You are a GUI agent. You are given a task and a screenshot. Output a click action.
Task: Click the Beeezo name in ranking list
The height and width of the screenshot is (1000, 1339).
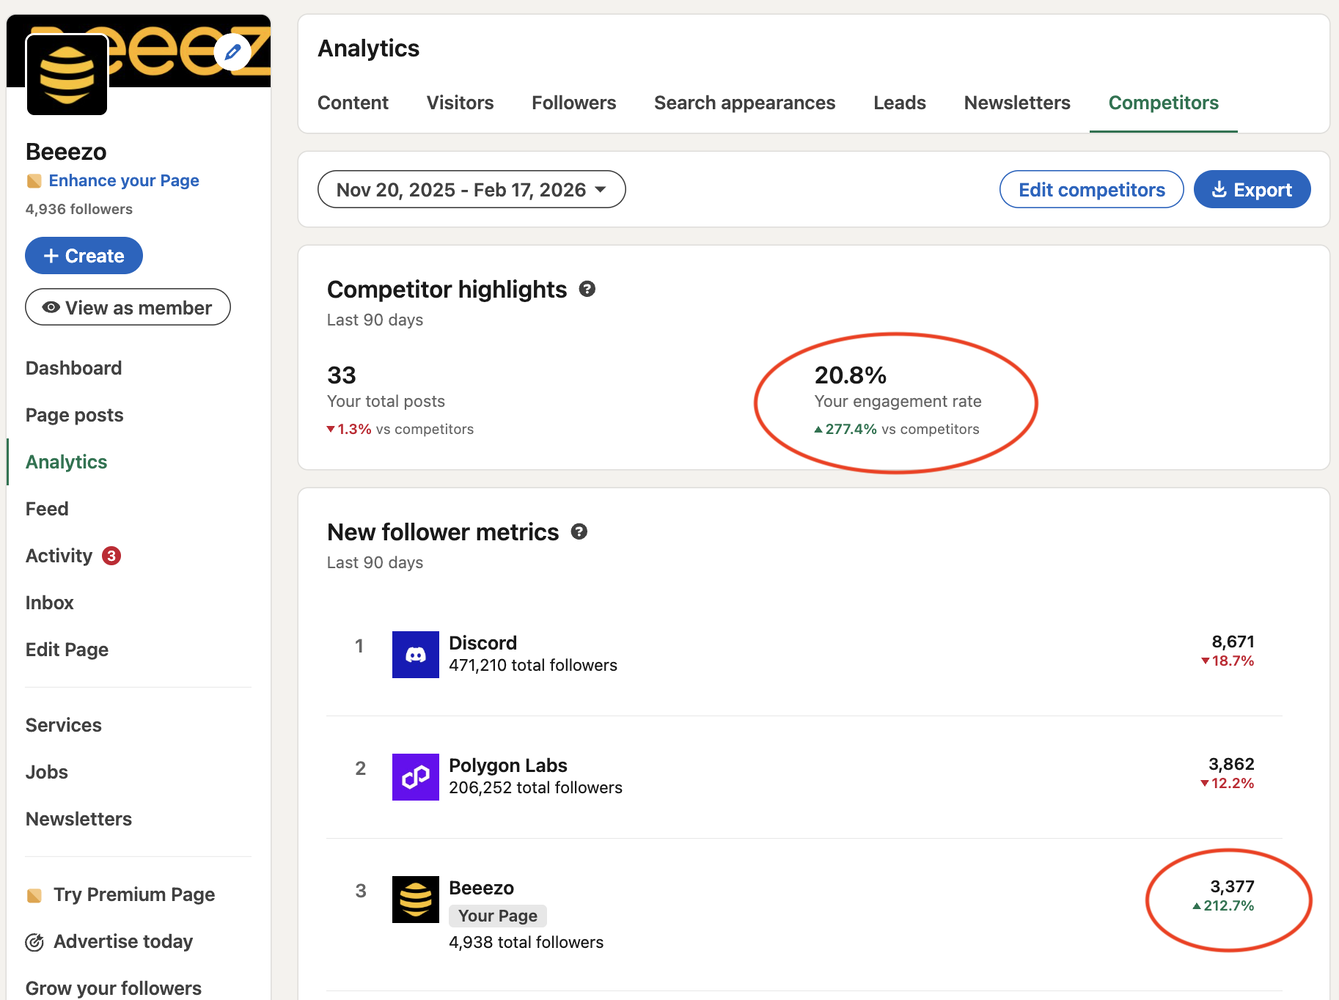coord(481,888)
